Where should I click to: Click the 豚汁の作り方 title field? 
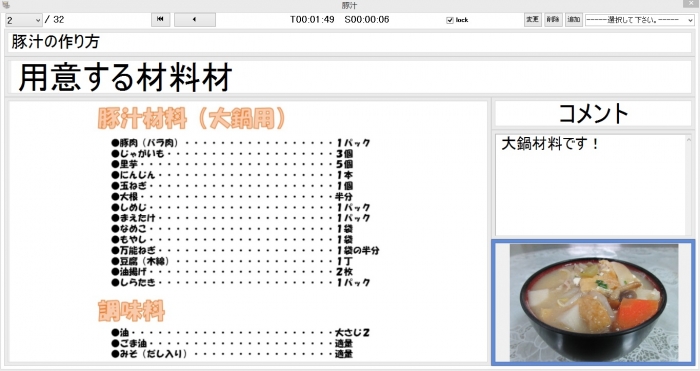349,42
